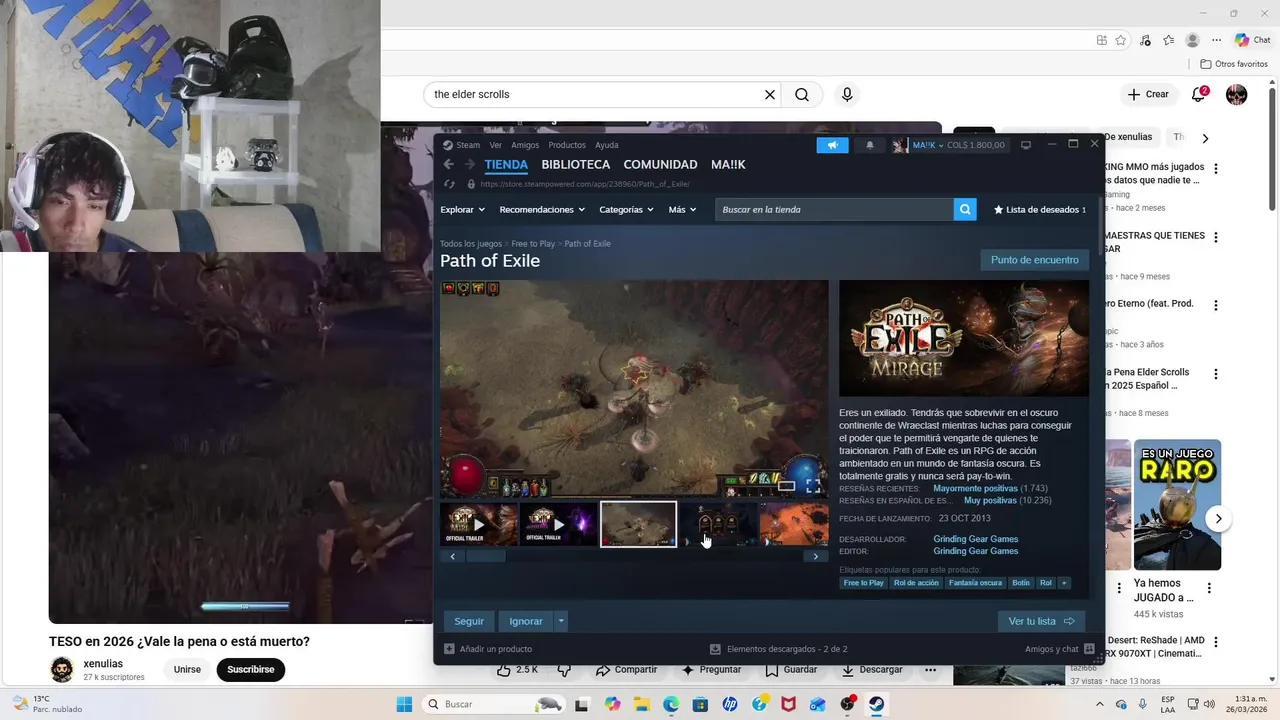The width and height of the screenshot is (1280, 720).
Task: Click the Ignorar button
Action: tap(526, 621)
